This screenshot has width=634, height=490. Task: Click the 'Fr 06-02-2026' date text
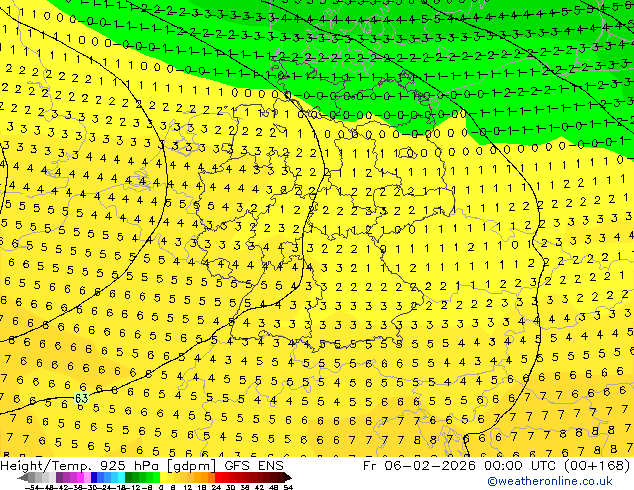(419, 466)
